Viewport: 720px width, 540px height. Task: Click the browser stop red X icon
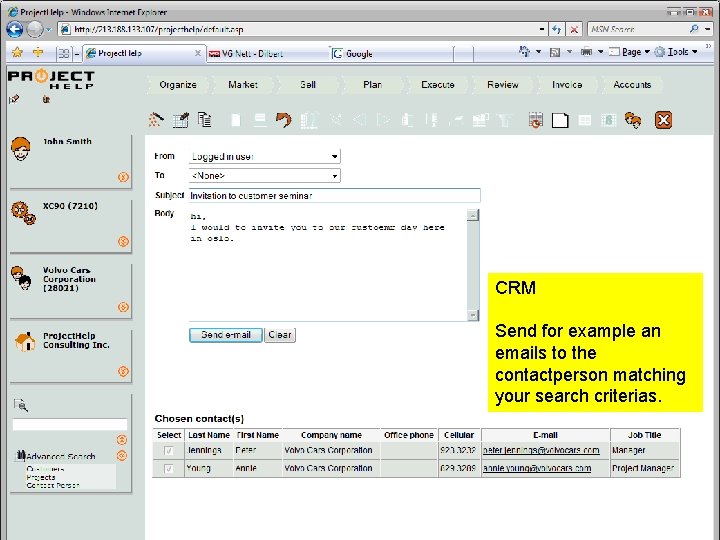coord(574,29)
